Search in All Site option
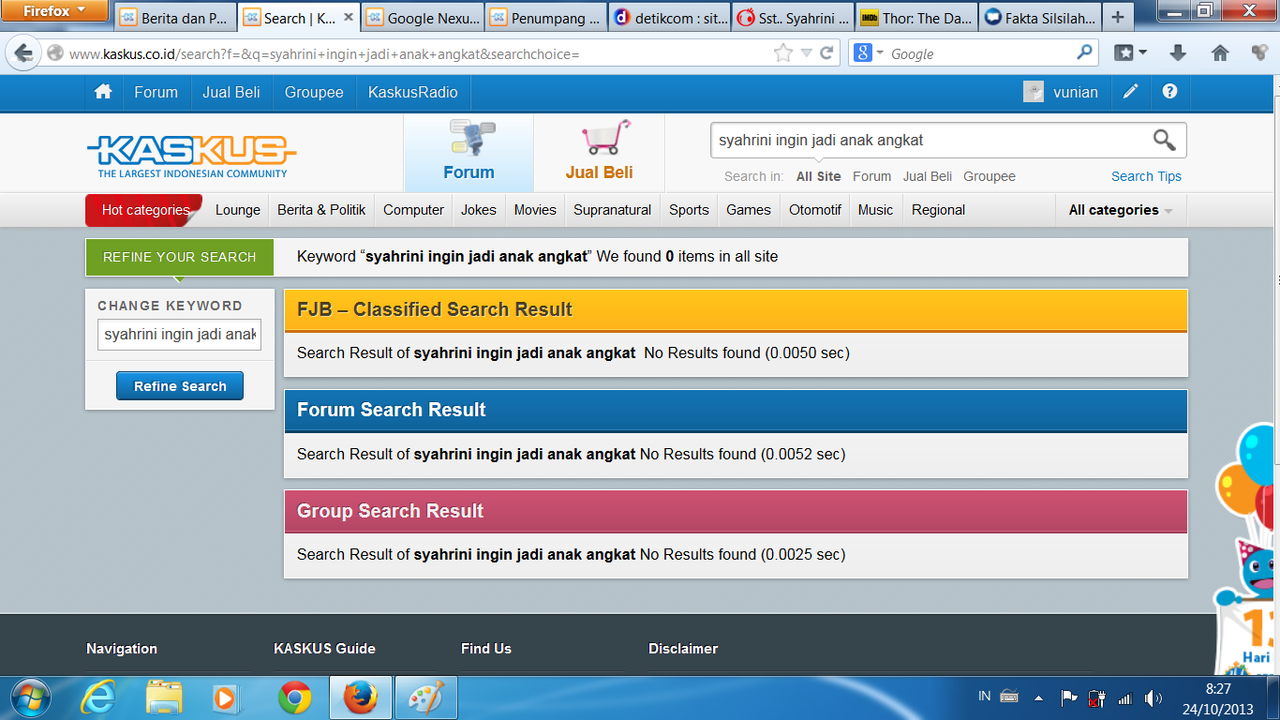This screenshot has width=1280, height=720. click(818, 176)
